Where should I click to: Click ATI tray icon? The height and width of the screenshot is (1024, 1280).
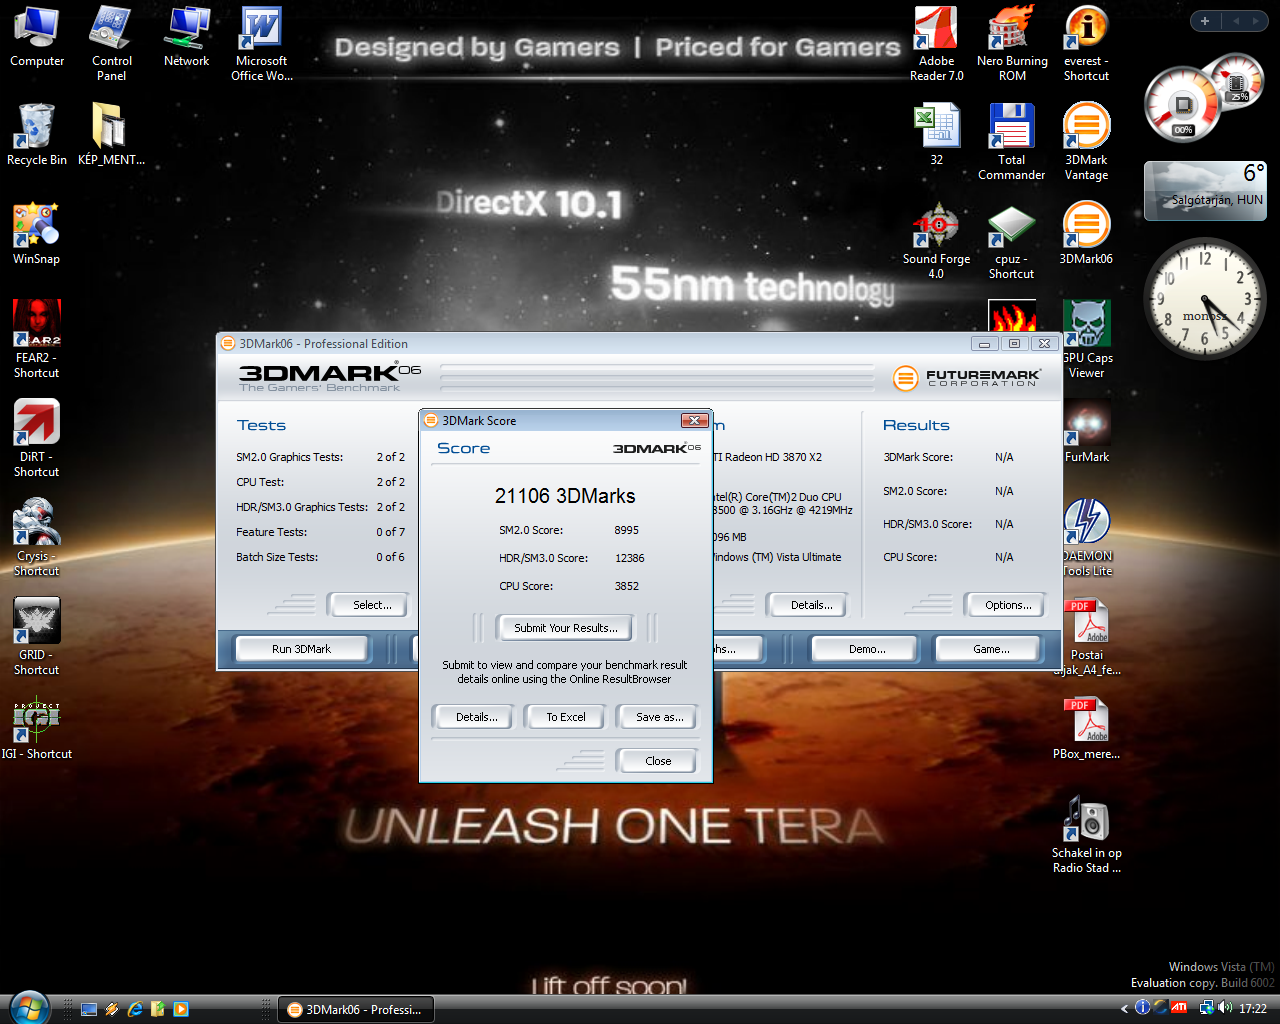tap(1179, 1008)
